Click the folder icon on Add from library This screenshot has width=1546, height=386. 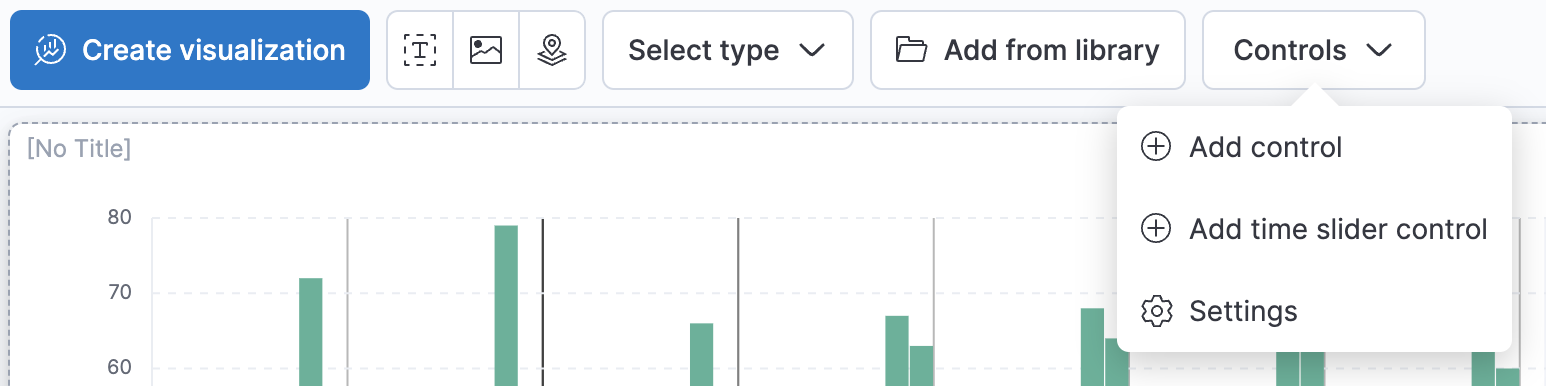[x=911, y=50]
